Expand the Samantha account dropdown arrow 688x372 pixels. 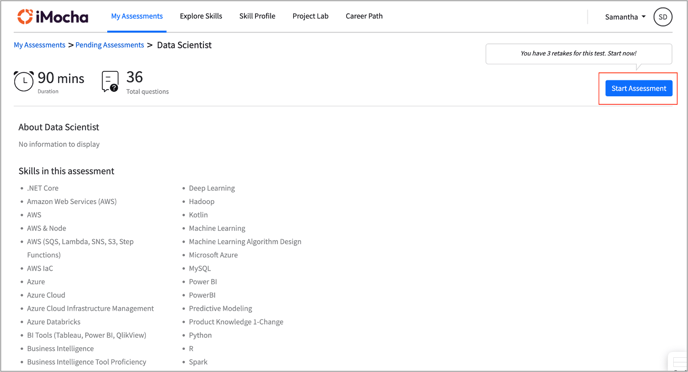pyautogui.click(x=644, y=17)
